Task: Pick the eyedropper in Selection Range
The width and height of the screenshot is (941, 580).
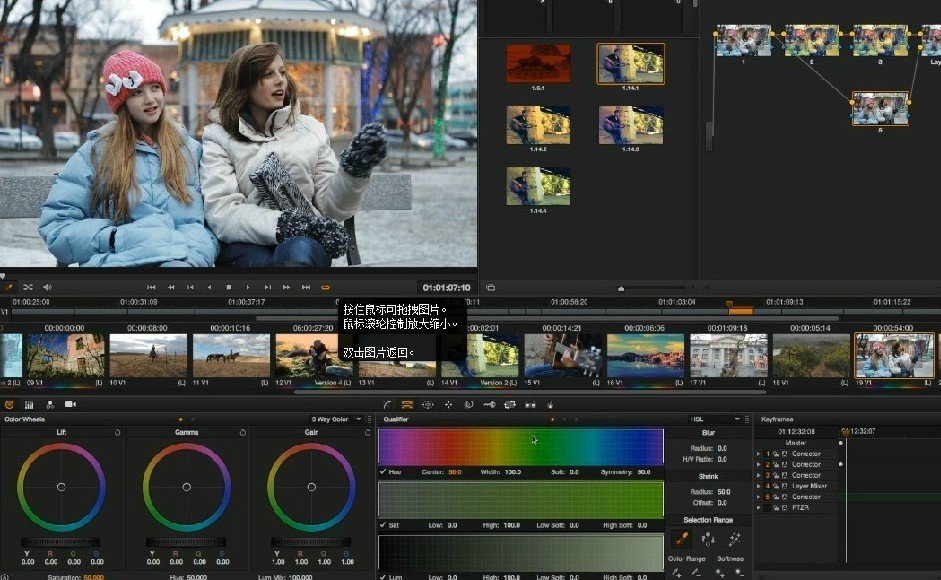Action: (682, 539)
